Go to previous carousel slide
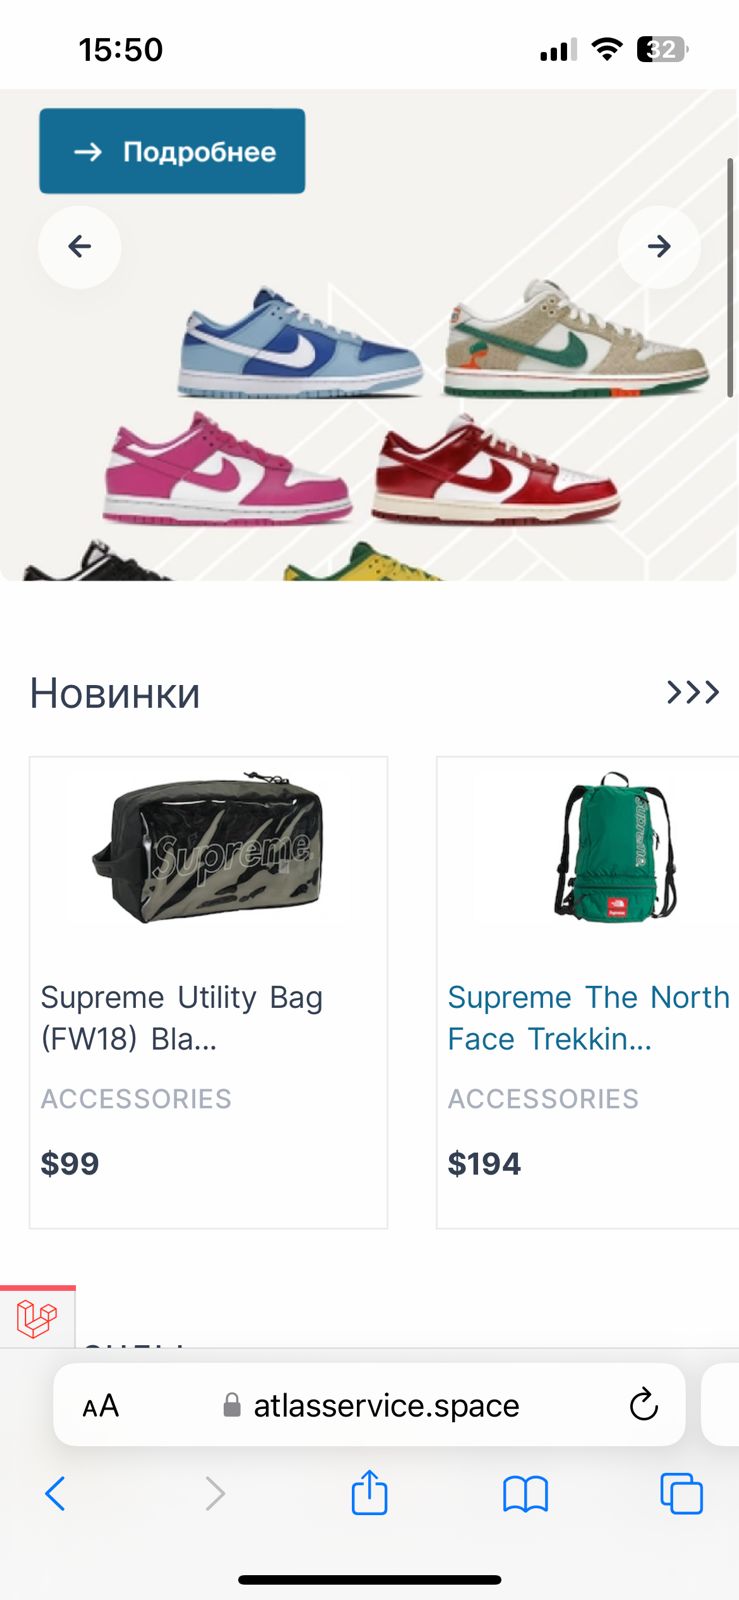The image size is (739, 1600). point(80,247)
